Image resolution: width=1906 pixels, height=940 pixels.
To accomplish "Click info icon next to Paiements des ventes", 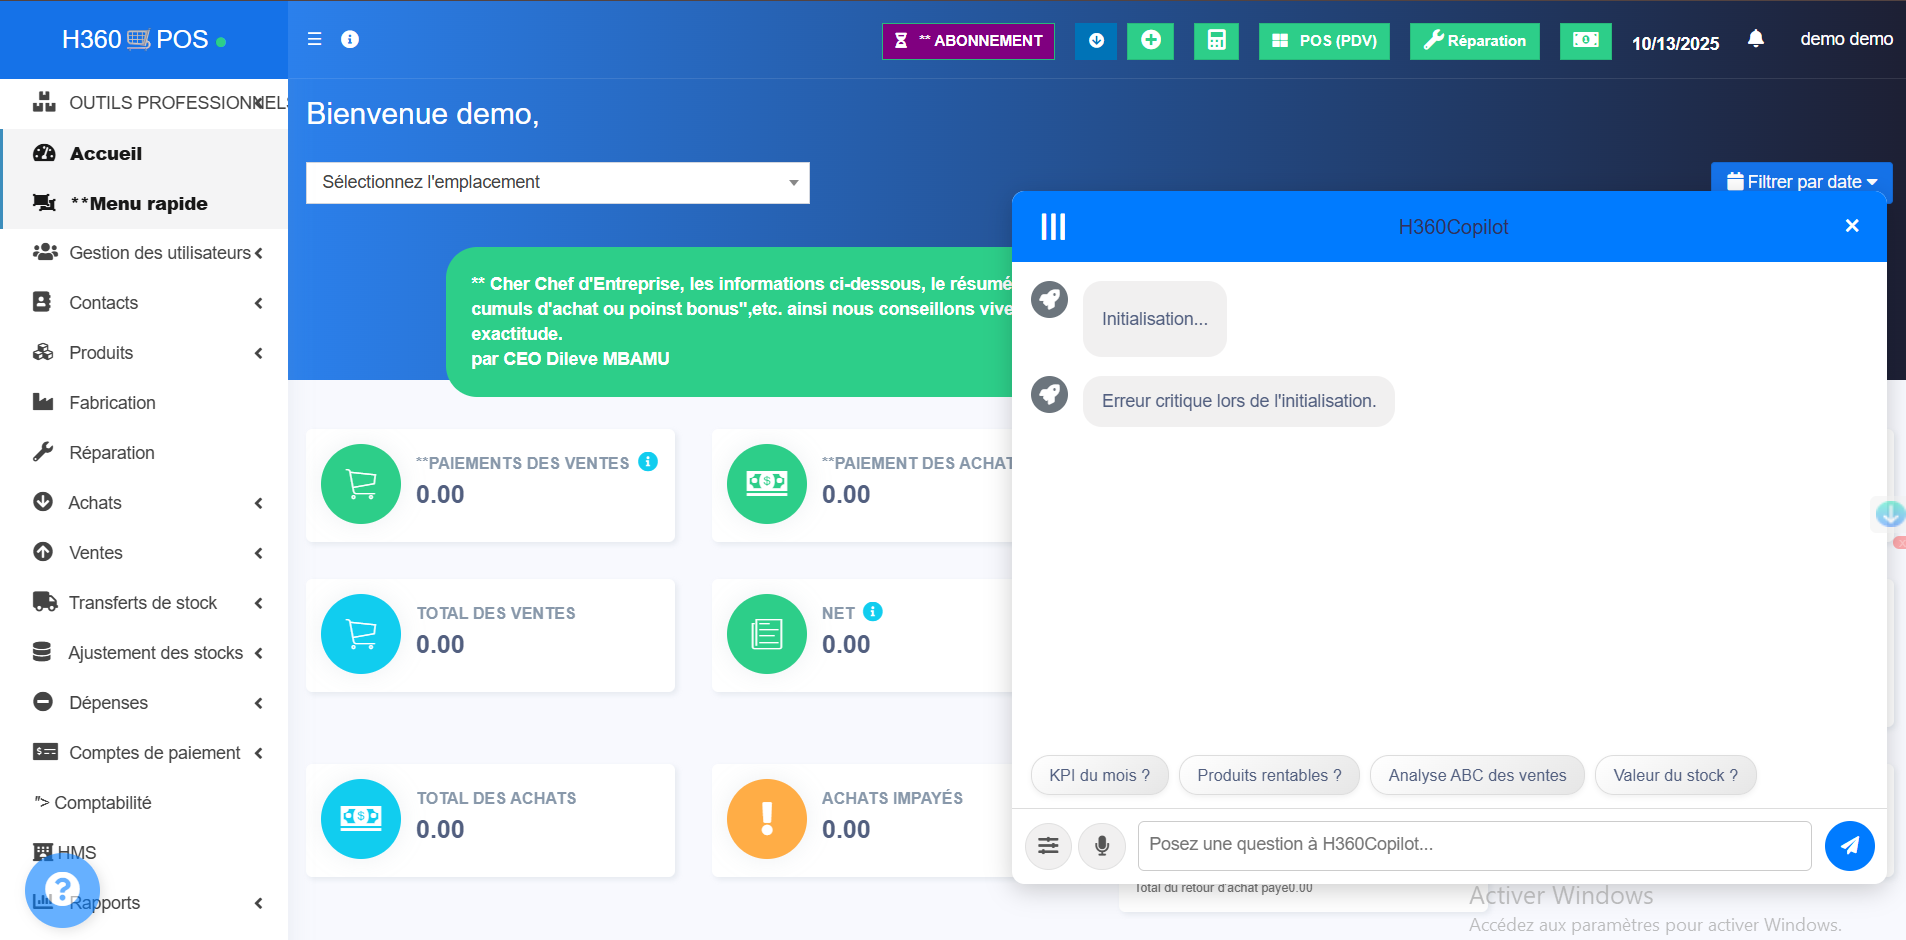I will (x=648, y=462).
